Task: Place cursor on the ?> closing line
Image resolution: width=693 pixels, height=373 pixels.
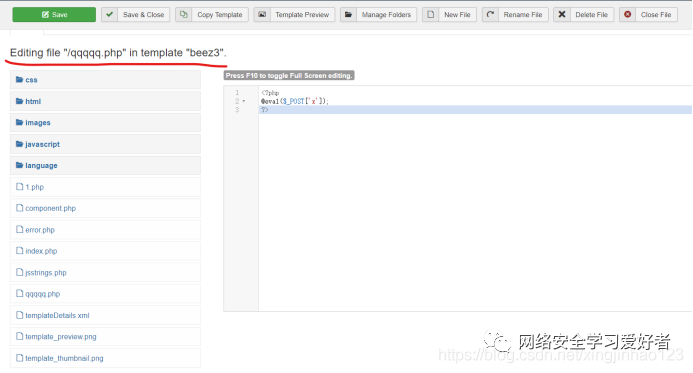Action: coord(265,110)
